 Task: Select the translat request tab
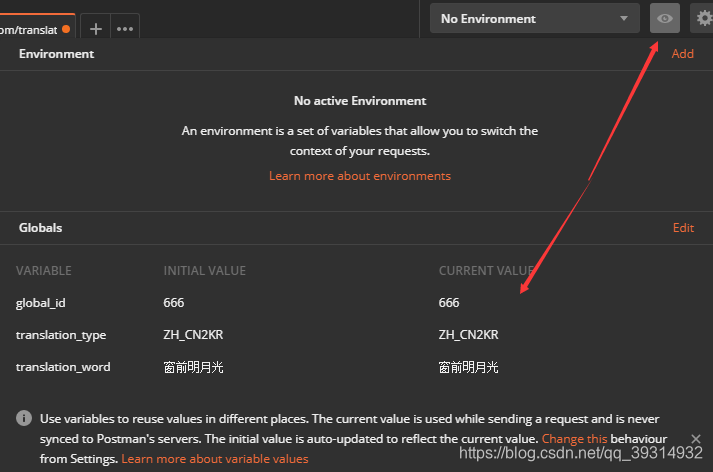pyautogui.click(x=36, y=28)
